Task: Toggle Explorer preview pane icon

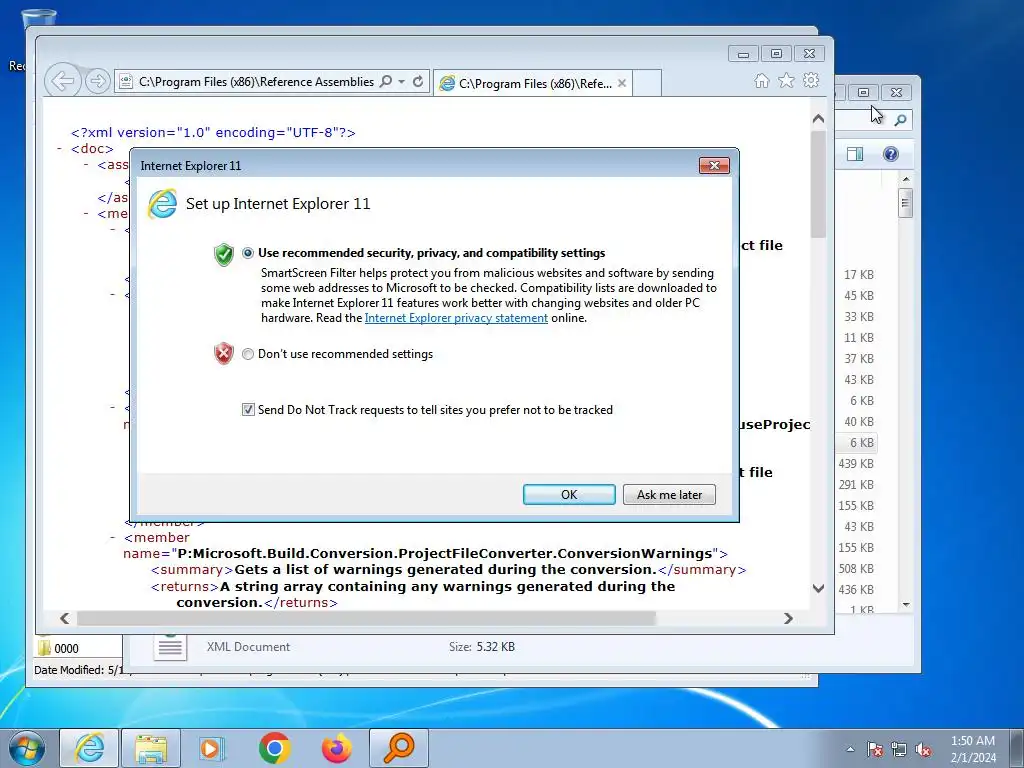Action: (x=855, y=153)
